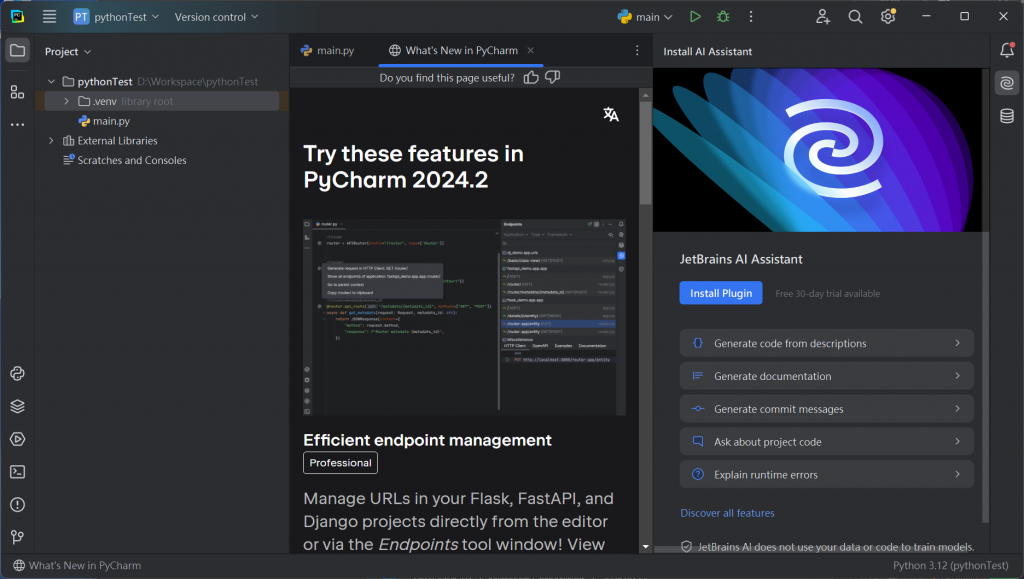Open the Database tool window
This screenshot has height=579, width=1024.
click(1007, 116)
